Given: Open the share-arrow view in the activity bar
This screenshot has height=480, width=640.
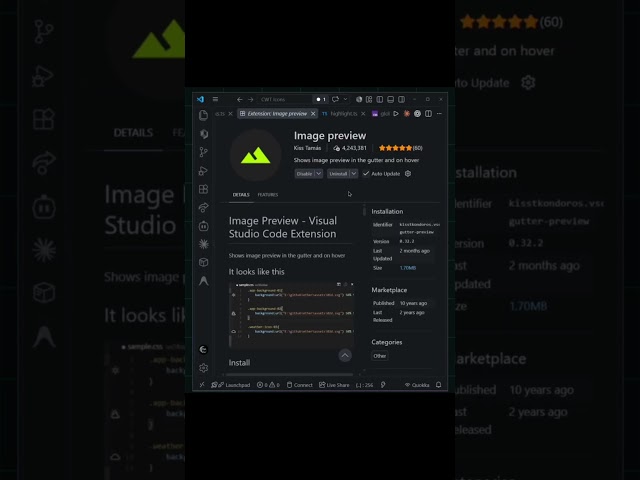Looking at the screenshot, I should pos(203,207).
